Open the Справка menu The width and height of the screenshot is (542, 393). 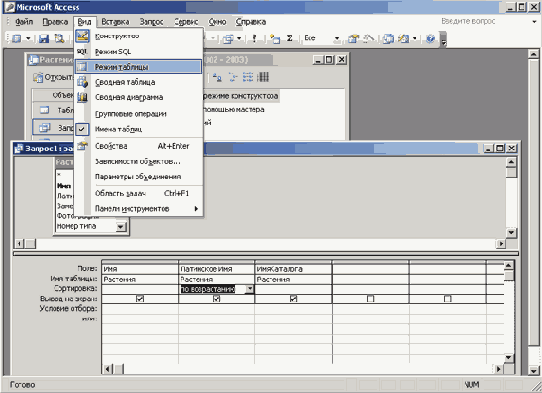coord(251,22)
